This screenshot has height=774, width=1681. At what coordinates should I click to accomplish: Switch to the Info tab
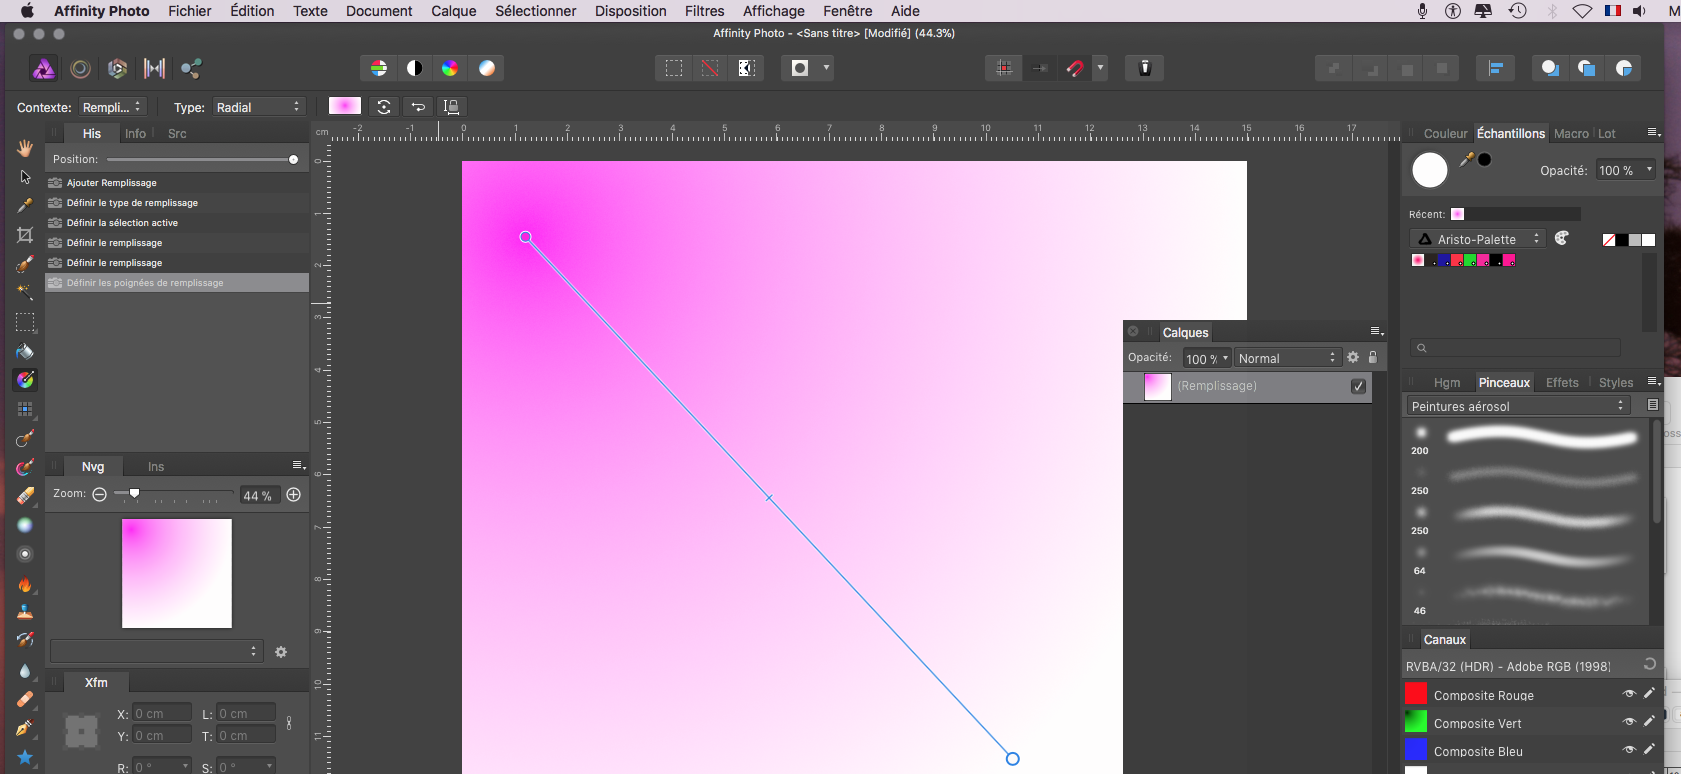coord(135,133)
